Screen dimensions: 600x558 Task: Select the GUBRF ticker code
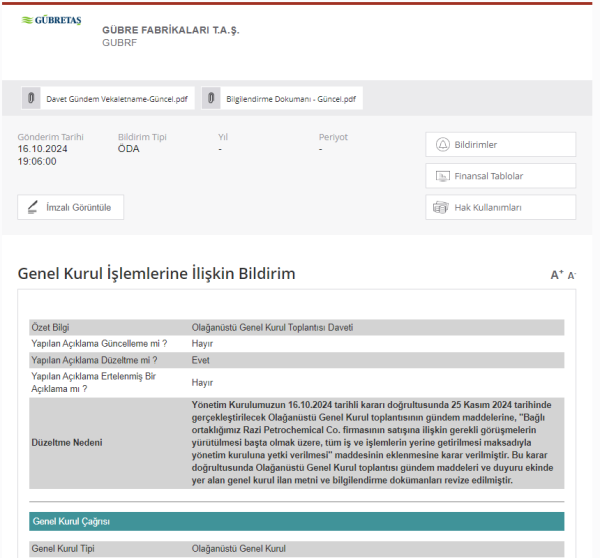tap(119, 43)
